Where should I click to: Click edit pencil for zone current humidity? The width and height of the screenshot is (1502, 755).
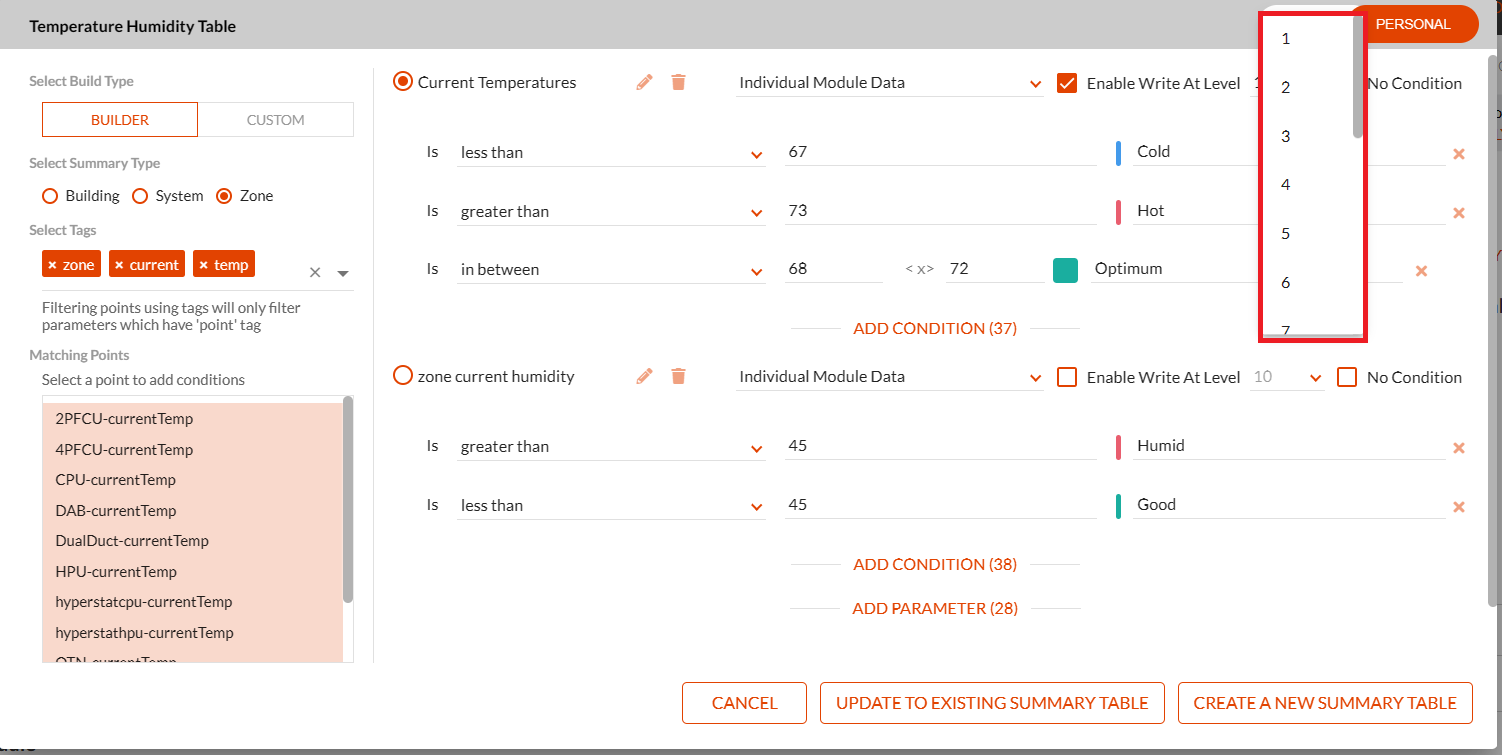click(x=644, y=376)
